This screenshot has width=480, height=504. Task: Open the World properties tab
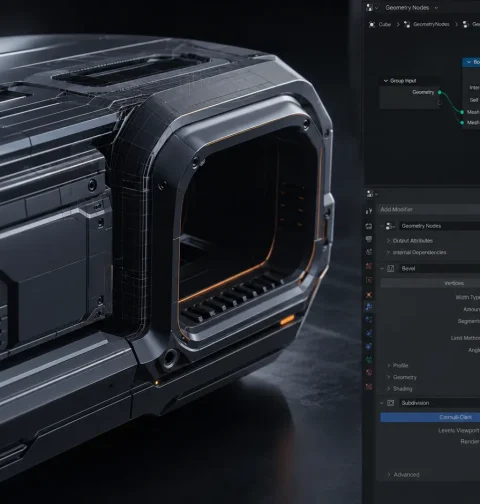pos(369,280)
